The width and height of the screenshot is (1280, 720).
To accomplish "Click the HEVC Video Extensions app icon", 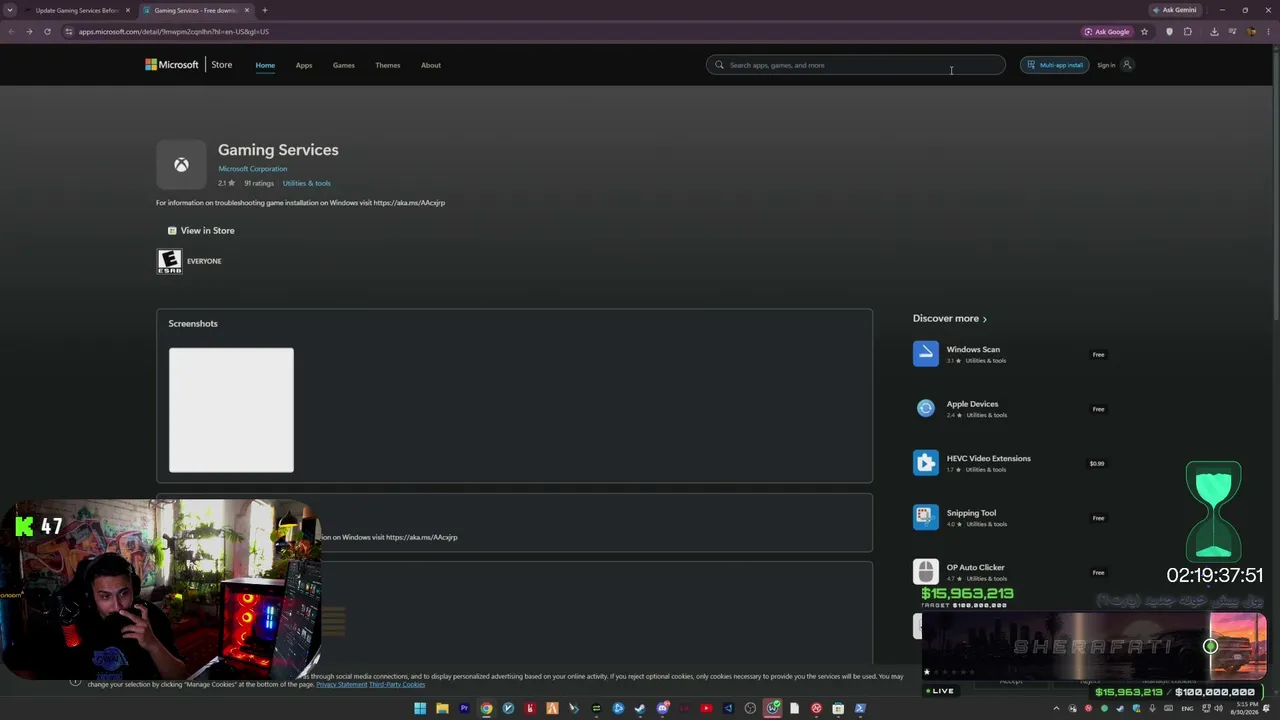I will tap(926, 463).
